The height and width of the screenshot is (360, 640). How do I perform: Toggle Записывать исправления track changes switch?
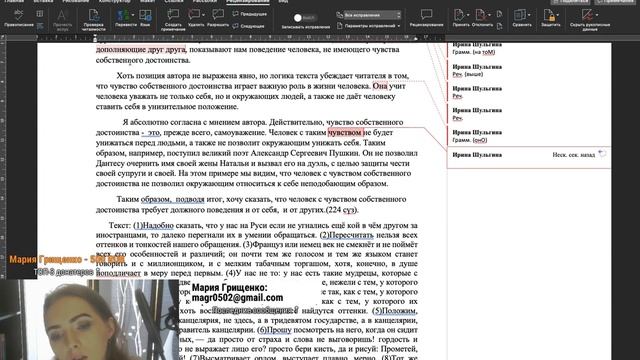tap(304, 18)
